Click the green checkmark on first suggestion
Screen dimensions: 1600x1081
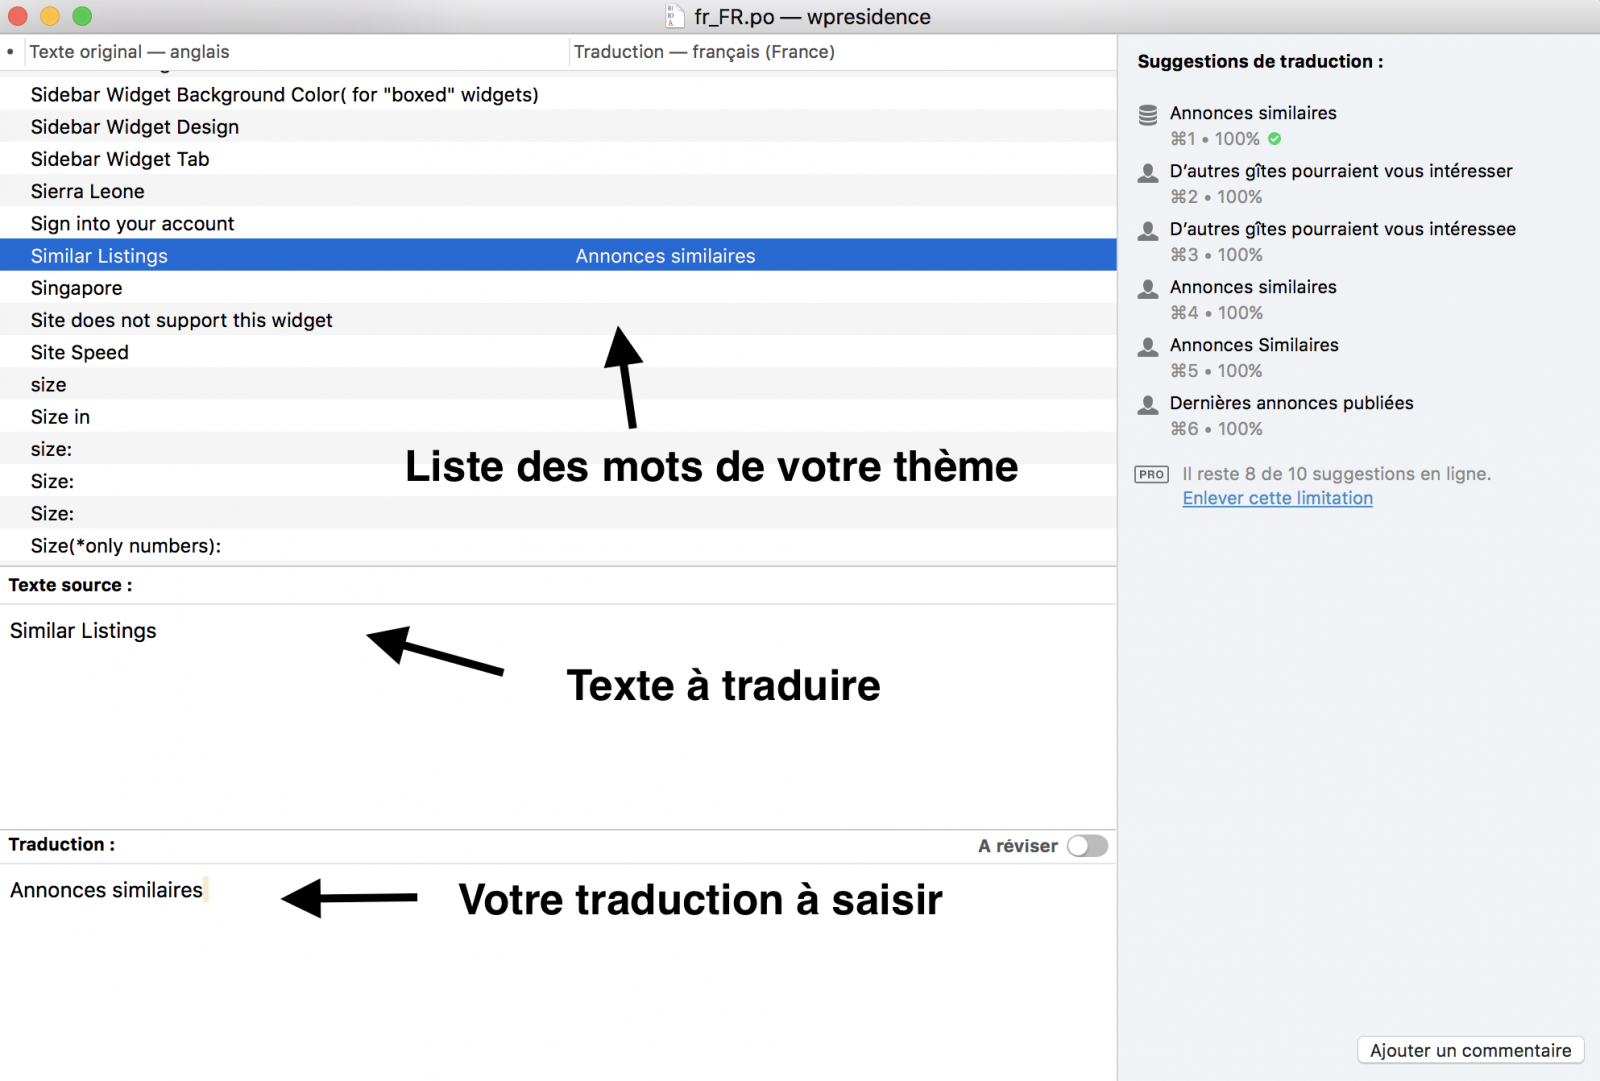pyautogui.click(x=1274, y=139)
